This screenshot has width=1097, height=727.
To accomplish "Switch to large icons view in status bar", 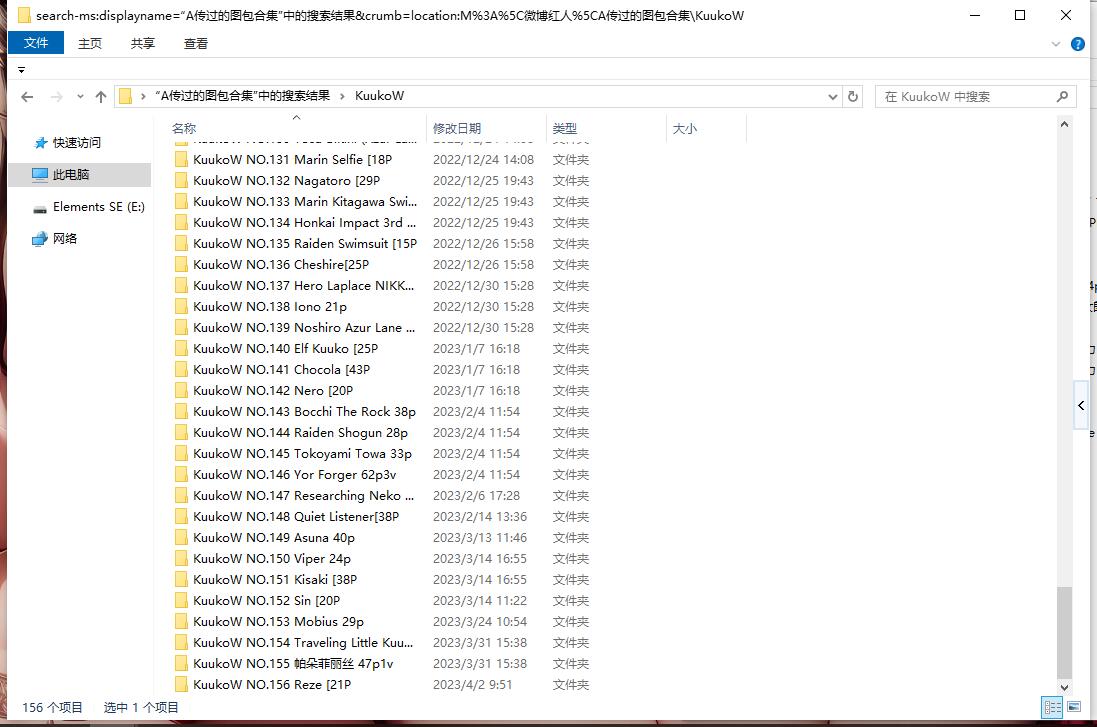I will pyautogui.click(x=1073, y=707).
